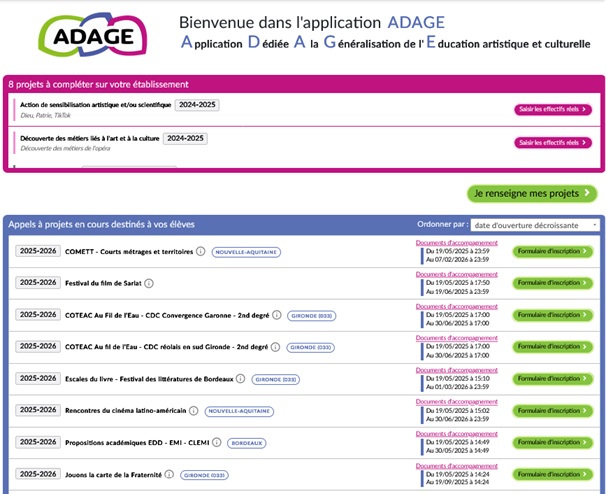This screenshot has height=494, width=606.
Task: Click GIRONDE (033) tag on Convergence Garonne row
Action: 312,316
